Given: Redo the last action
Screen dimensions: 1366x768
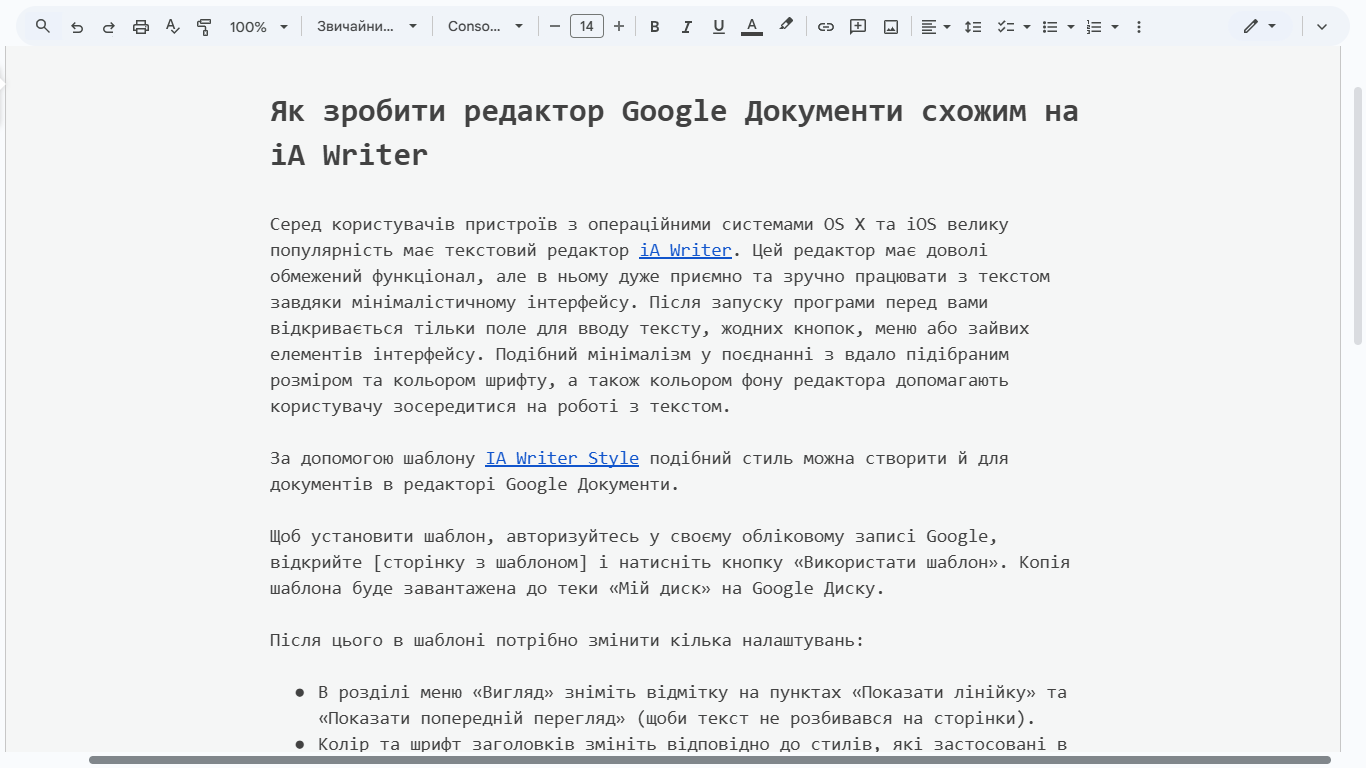Looking at the screenshot, I should [109, 27].
